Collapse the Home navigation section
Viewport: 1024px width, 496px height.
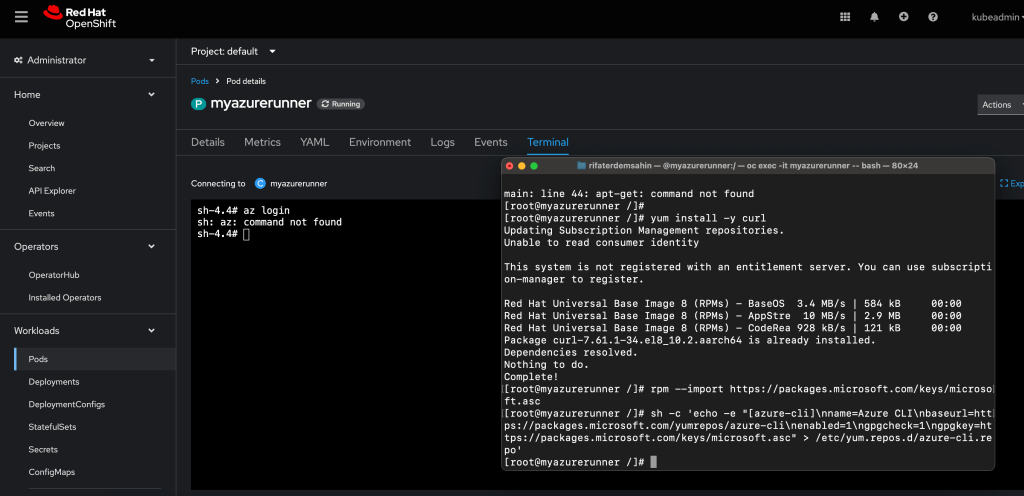coord(85,95)
